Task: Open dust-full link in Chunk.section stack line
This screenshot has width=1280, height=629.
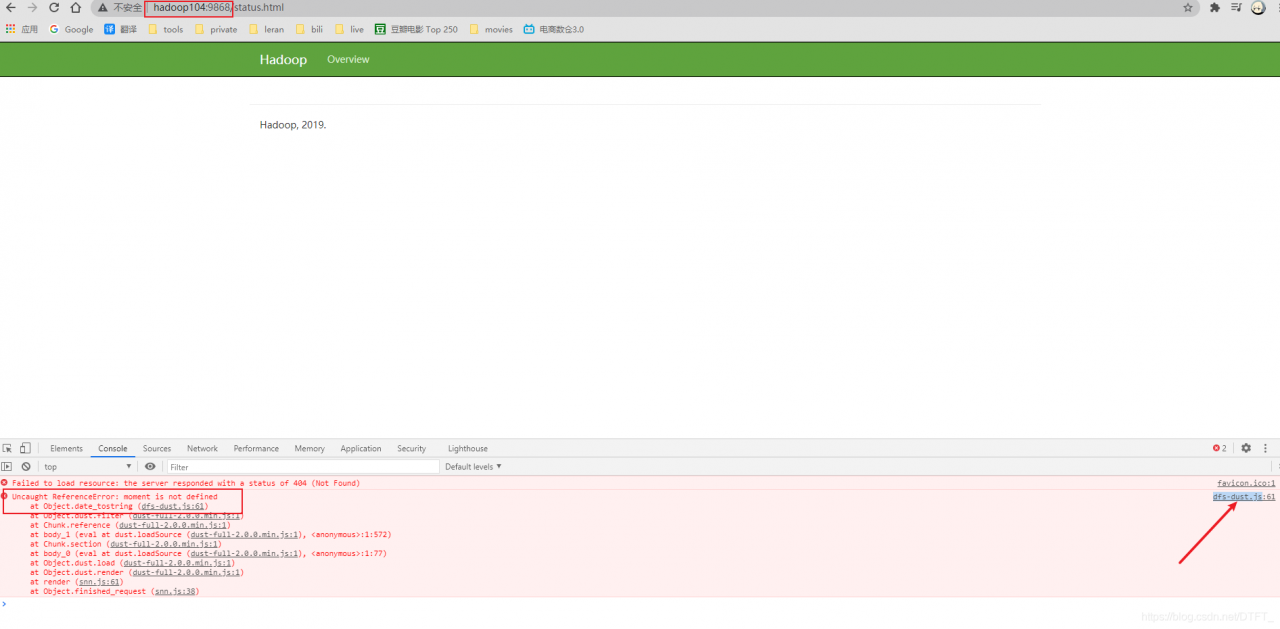Action: point(164,544)
